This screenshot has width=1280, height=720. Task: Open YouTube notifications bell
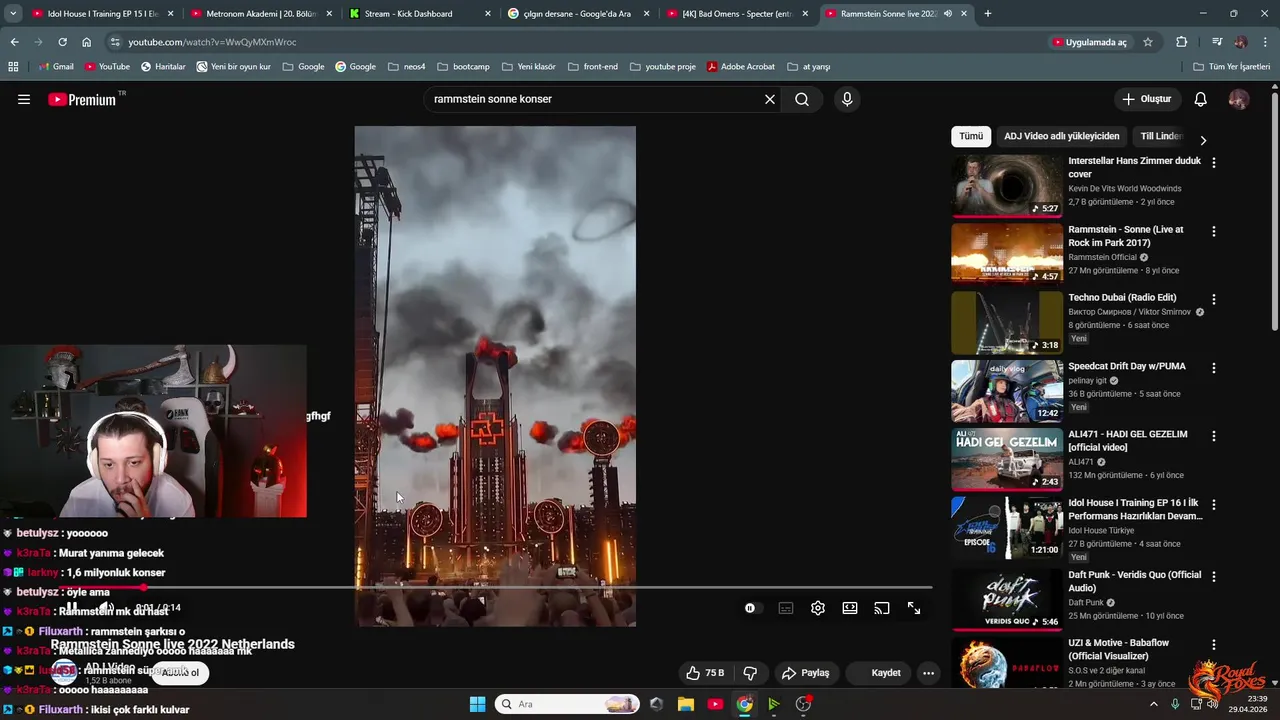[x=1201, y=99]
